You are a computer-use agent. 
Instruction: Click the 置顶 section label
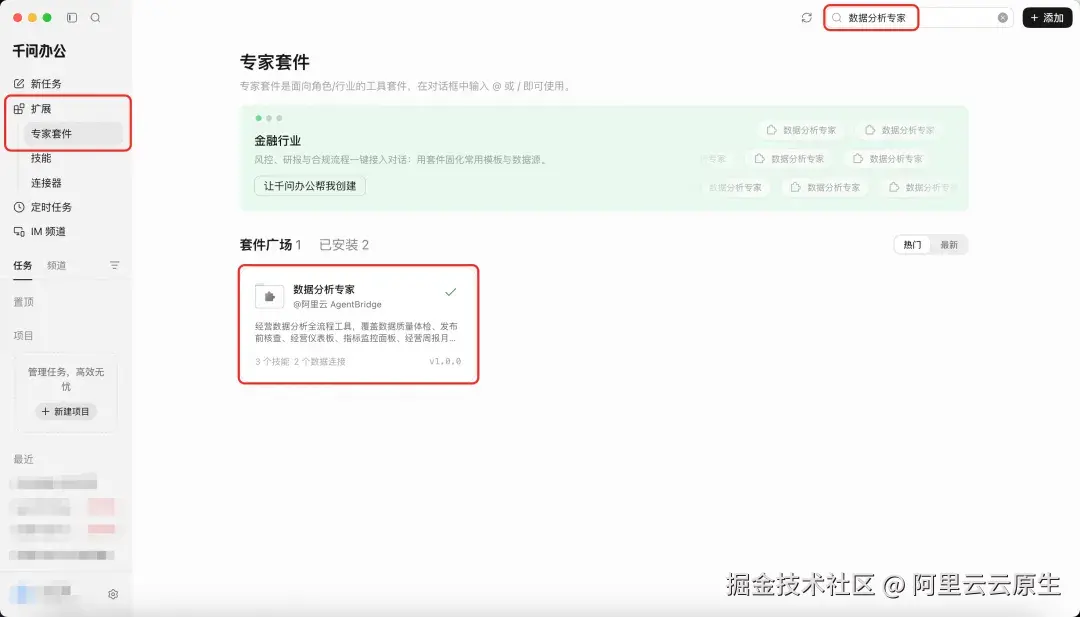click(x=23, y=302)
